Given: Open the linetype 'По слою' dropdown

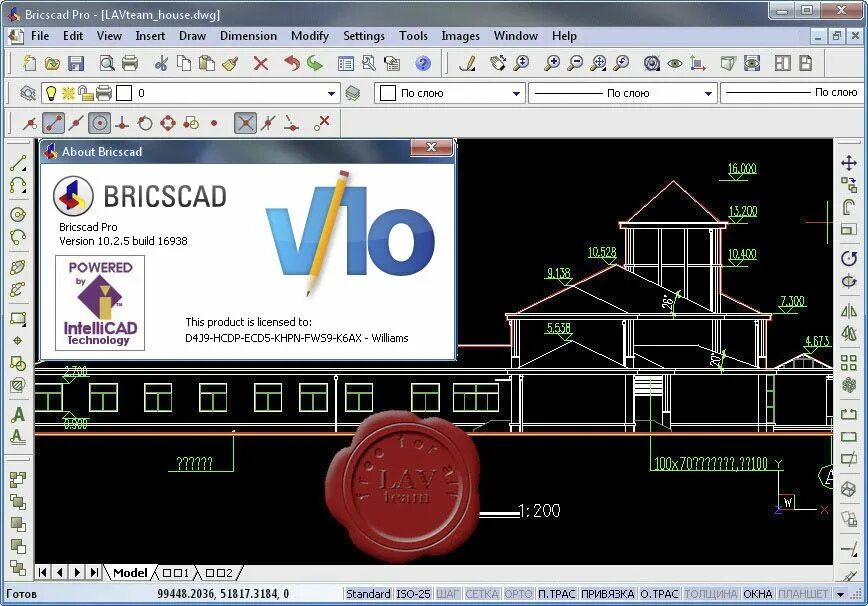Looking at the screenshot, I should (x=708, y=94).
